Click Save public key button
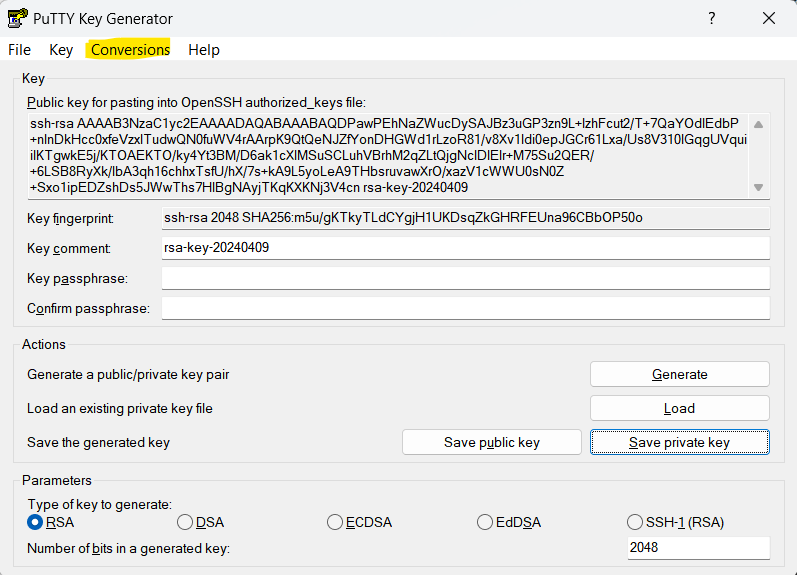Viewport: 797px width, 575px height. tap(492, 442)
